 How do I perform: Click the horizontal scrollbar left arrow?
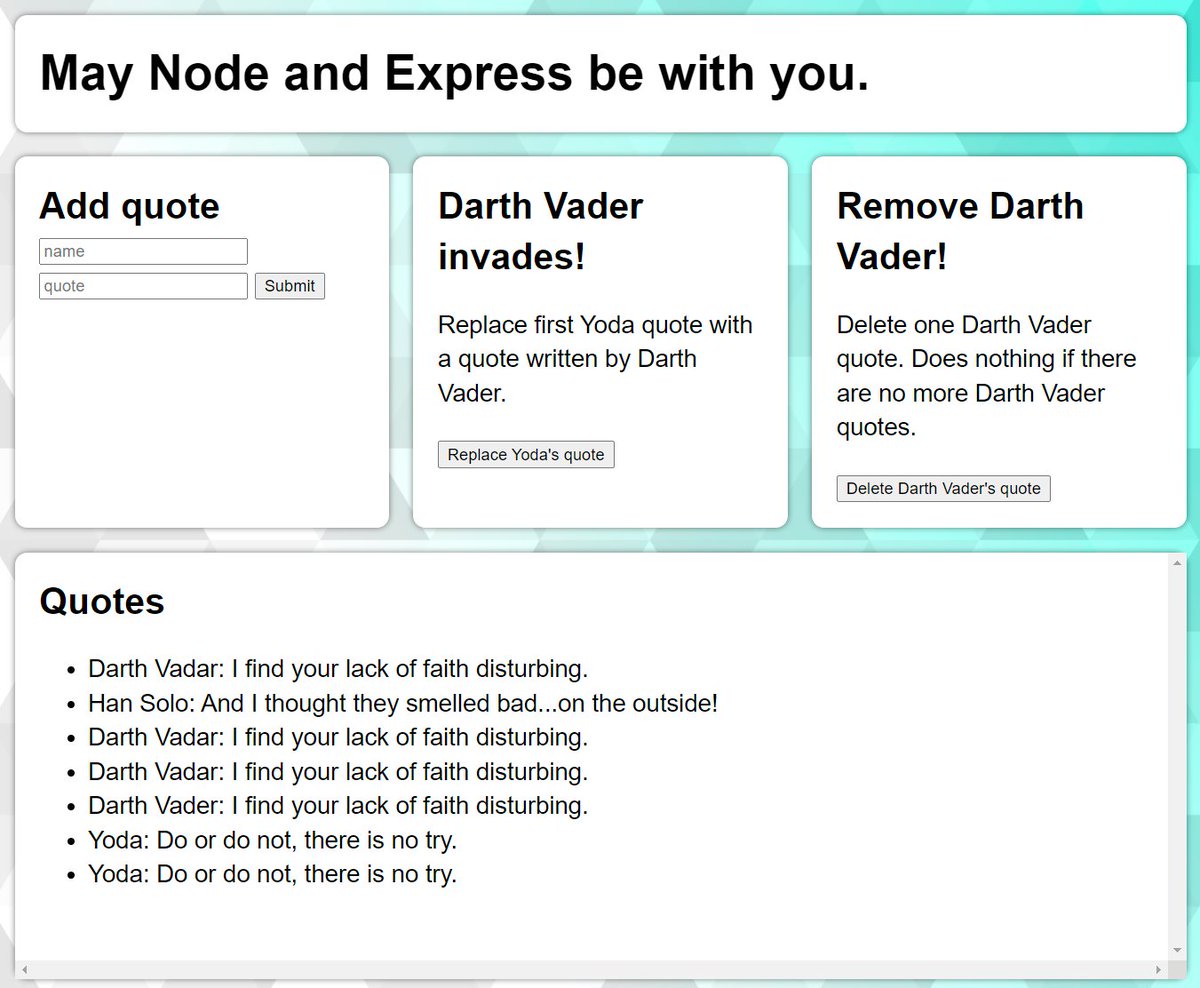(25, 970)
